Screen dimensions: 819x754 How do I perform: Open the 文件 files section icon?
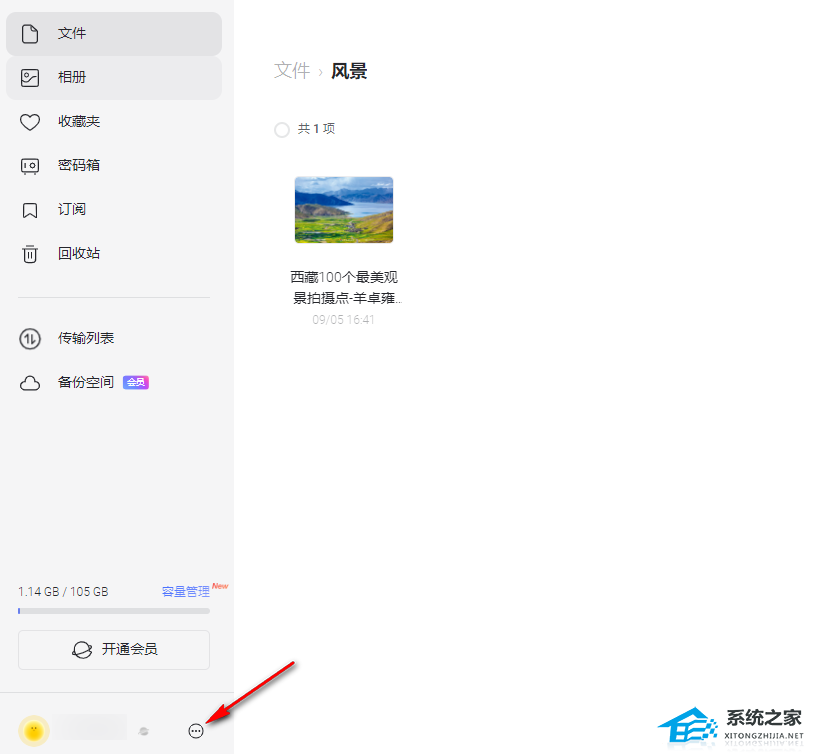(30, 33)
